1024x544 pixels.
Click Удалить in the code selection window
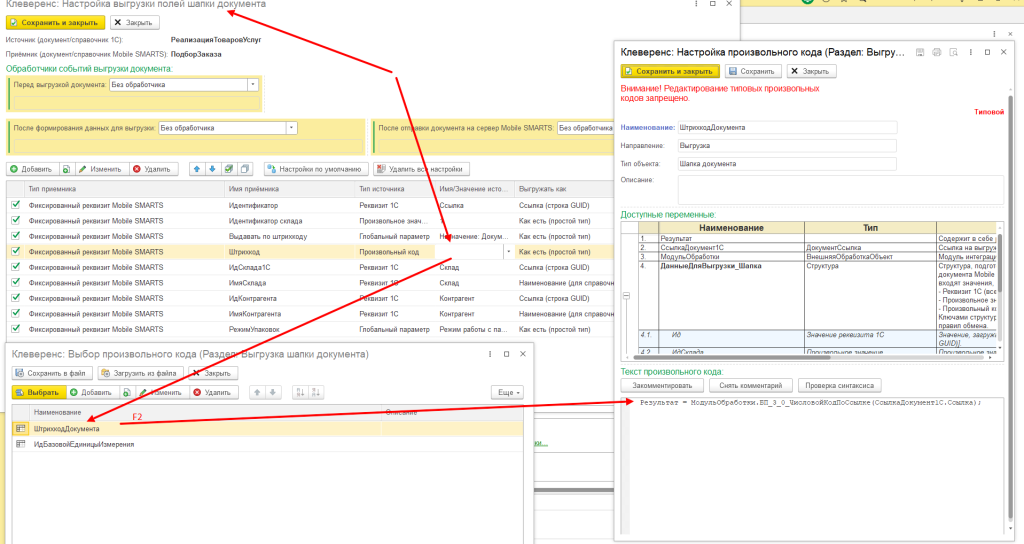[214, 392]
